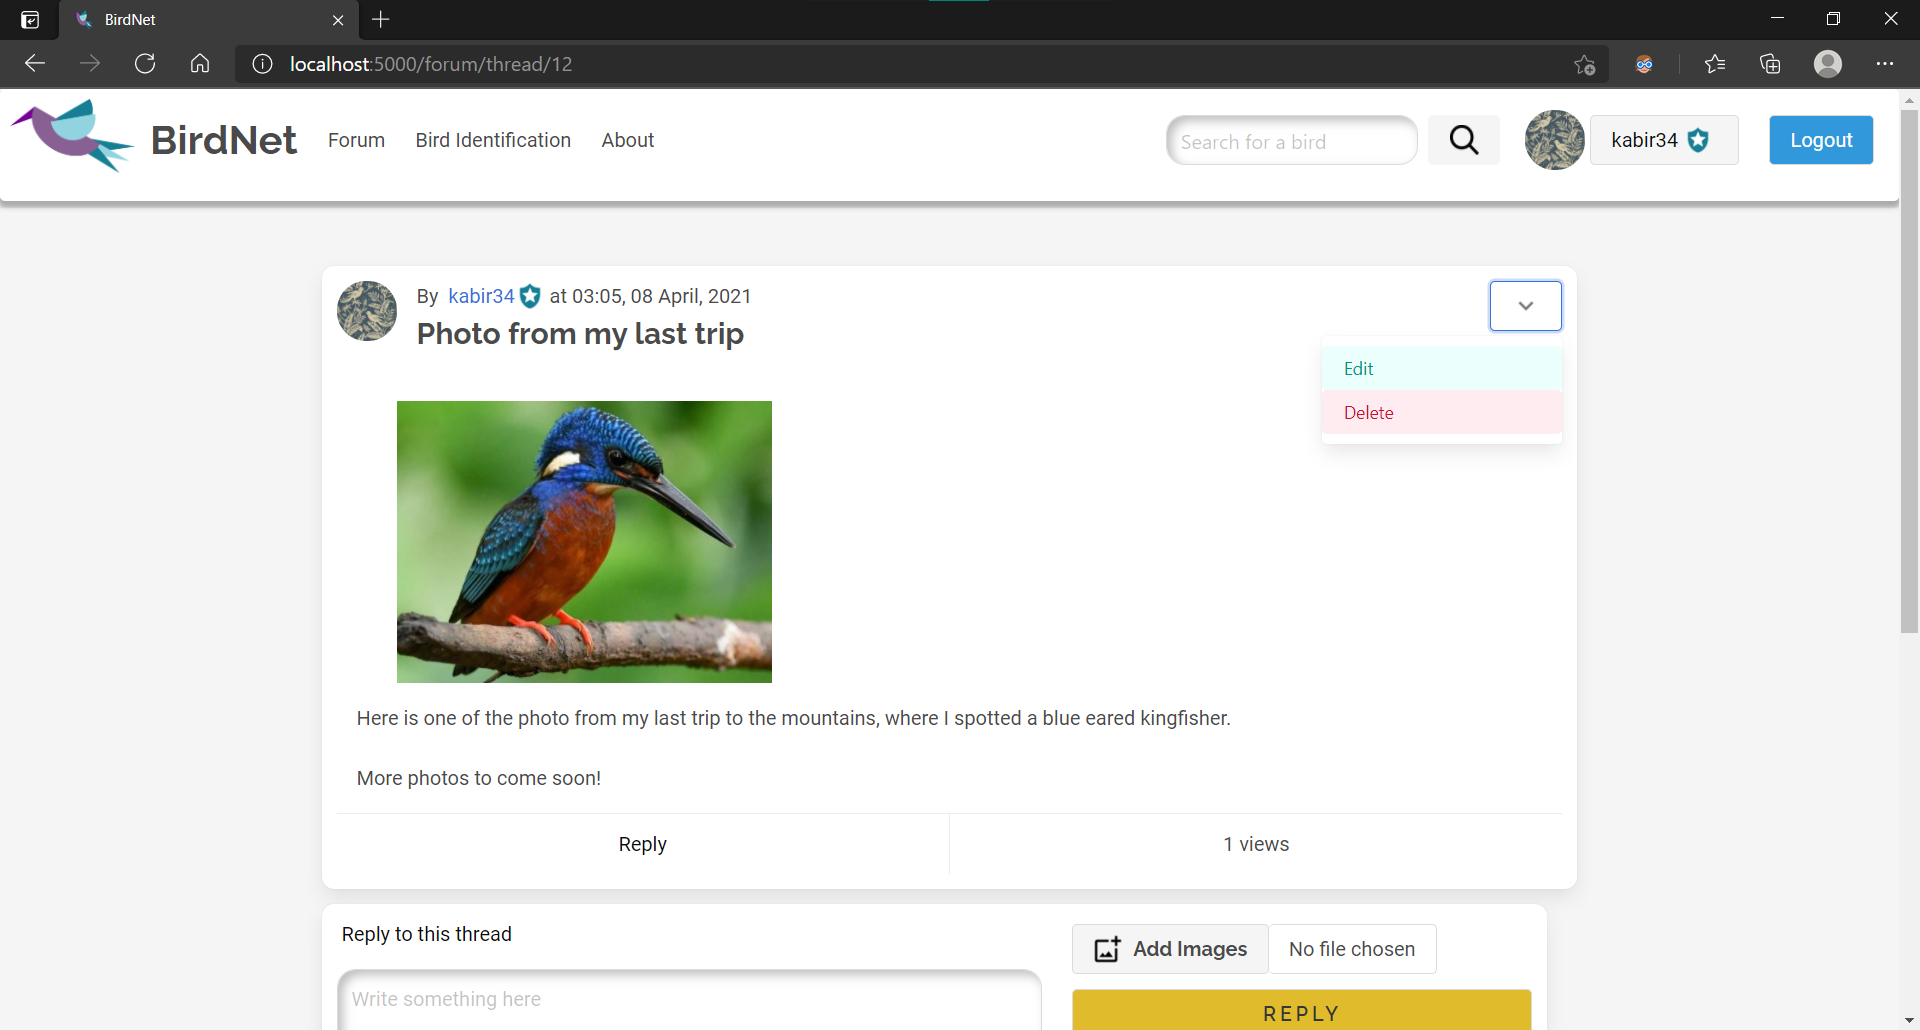Open the thread options chevron dropdown
The image size is (1920, 1030).
pos(1524,305)
